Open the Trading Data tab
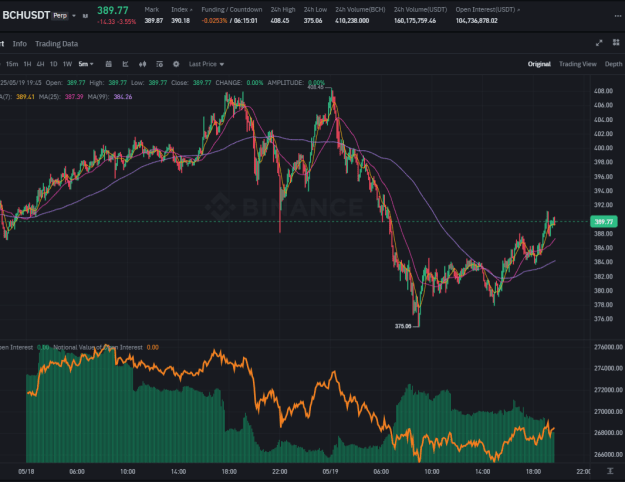 pos(56,44)
